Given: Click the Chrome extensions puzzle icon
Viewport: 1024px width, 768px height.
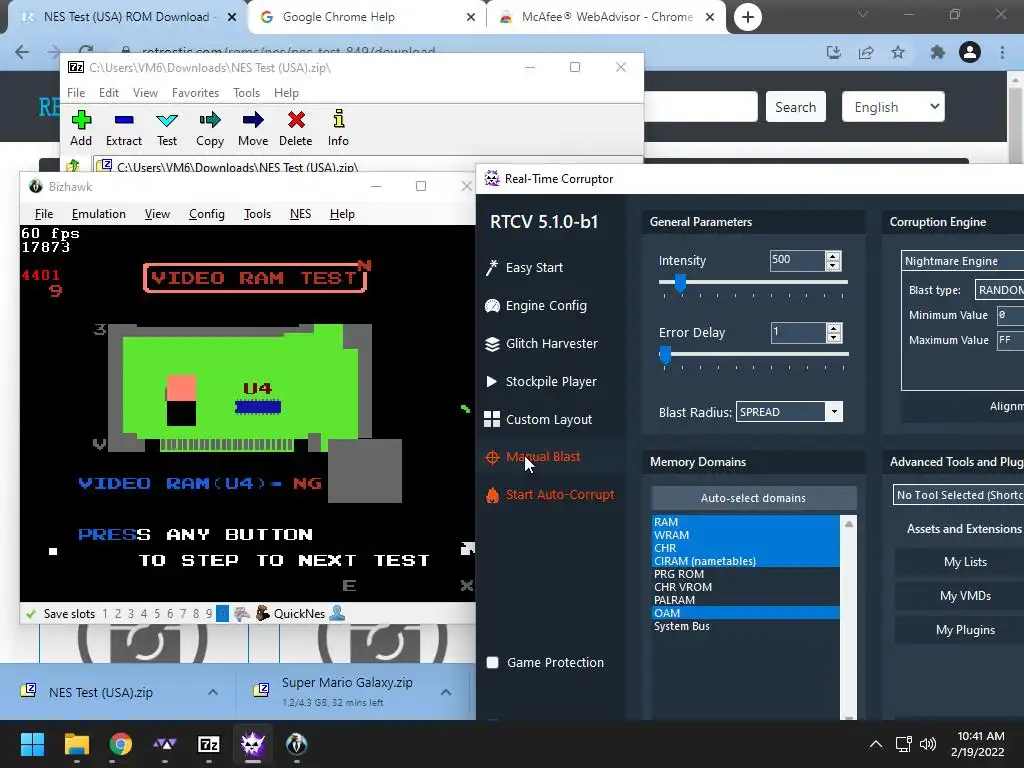Looking at the screenshot, I should (x=938, y=52).
